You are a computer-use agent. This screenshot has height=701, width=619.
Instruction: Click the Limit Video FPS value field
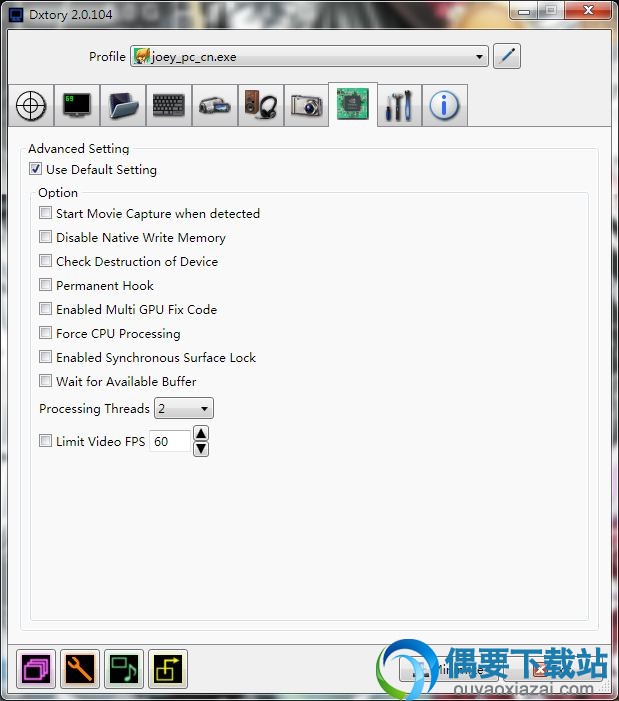[x=170, y=441]
